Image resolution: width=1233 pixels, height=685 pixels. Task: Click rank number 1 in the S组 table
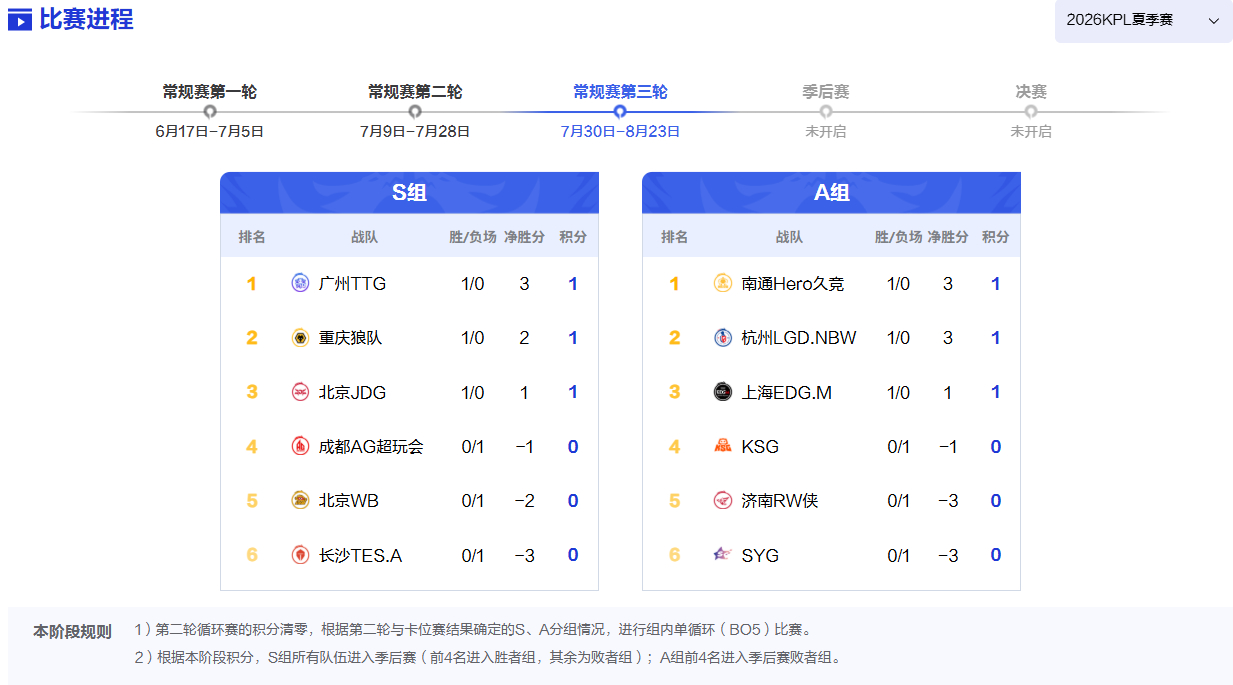coord(252,284)
